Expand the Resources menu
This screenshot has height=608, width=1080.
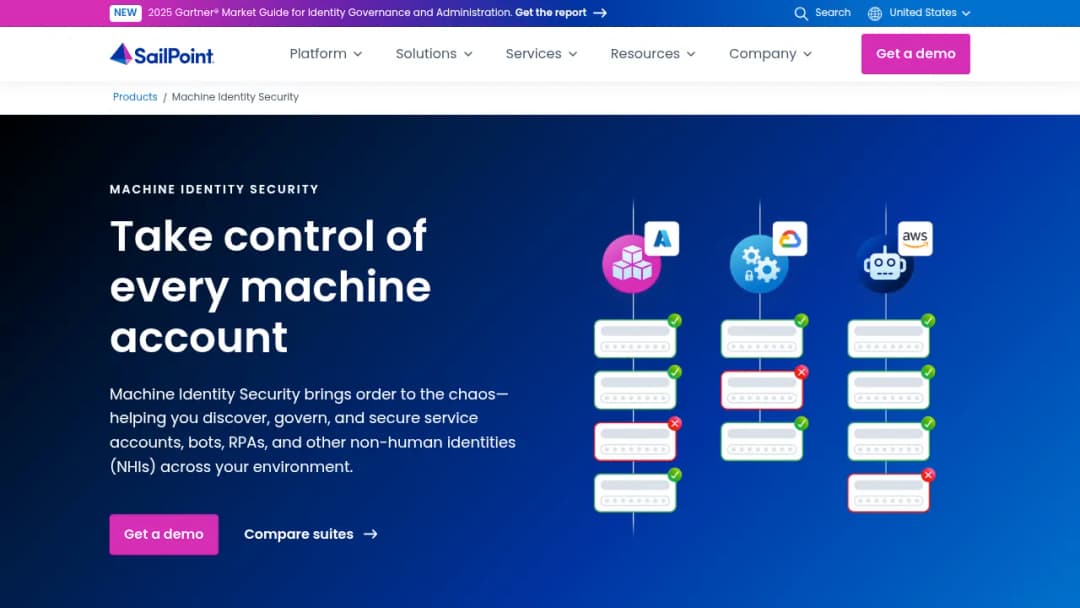pos(653,54)
